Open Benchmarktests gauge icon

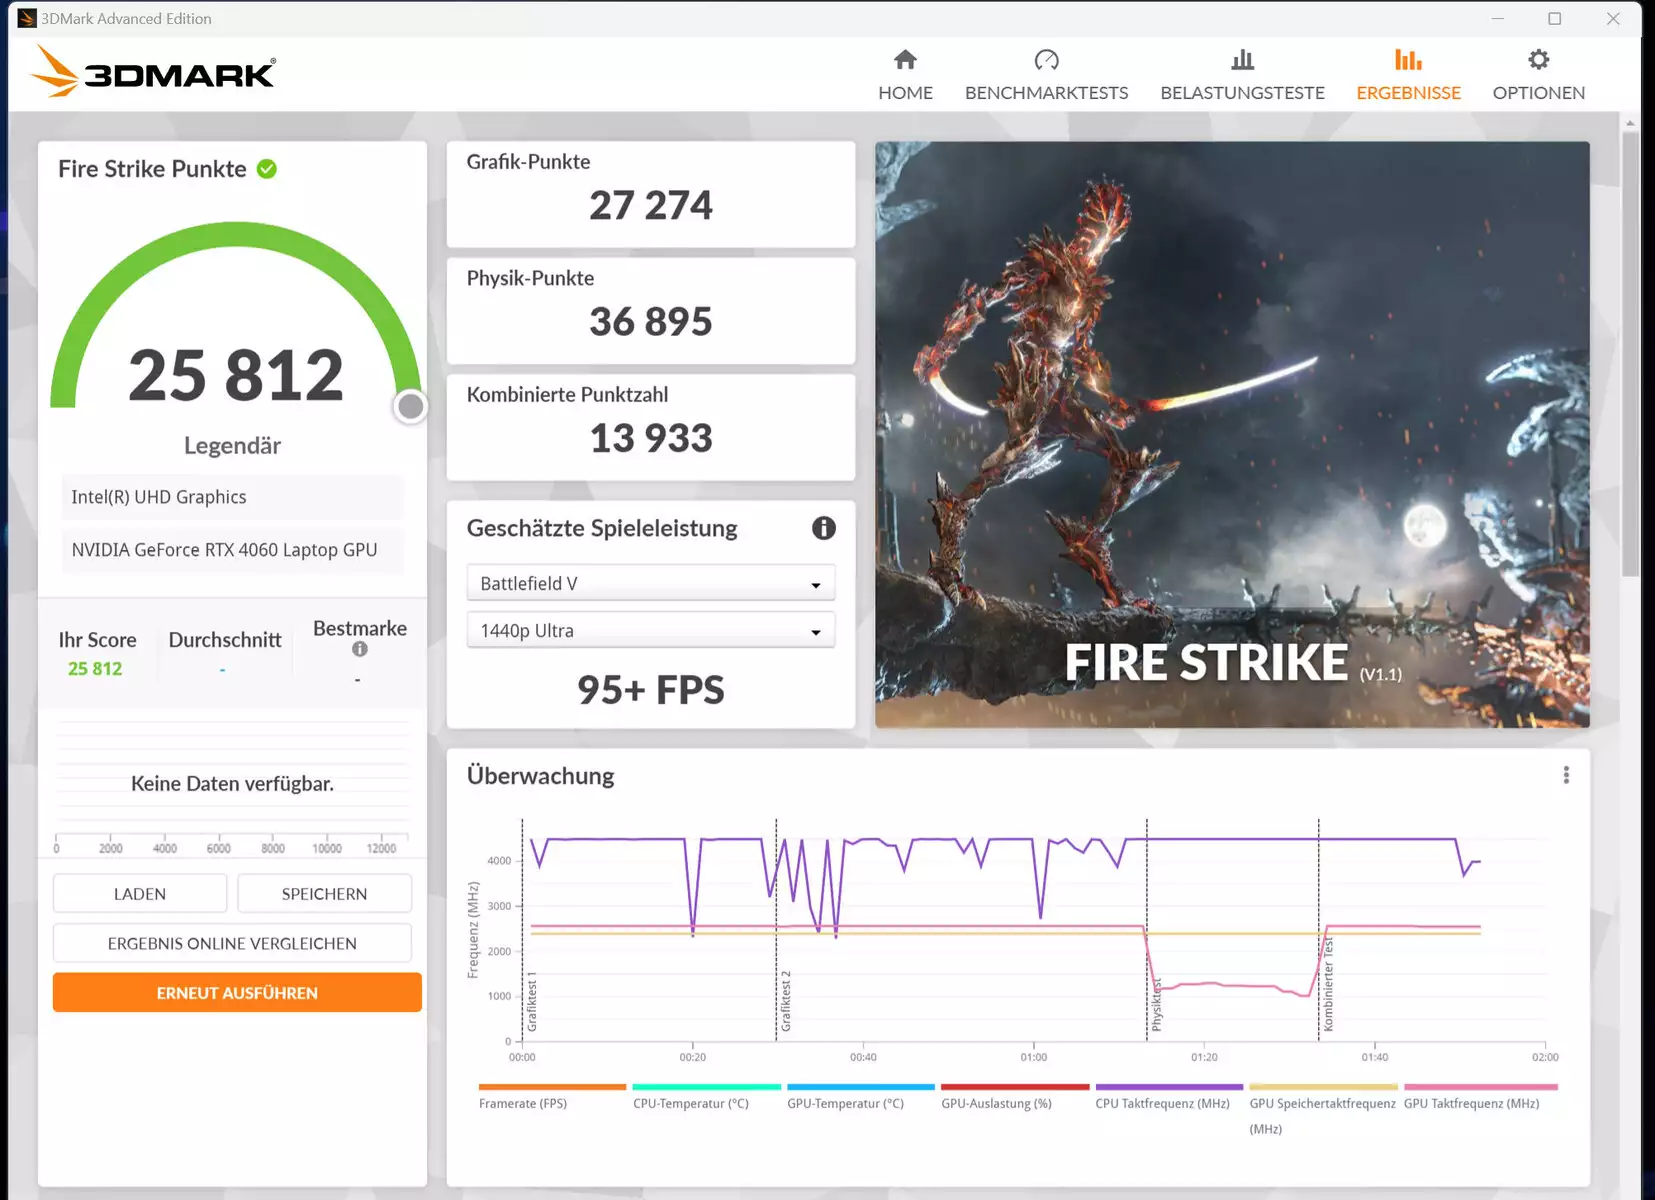pos(1046,60)
